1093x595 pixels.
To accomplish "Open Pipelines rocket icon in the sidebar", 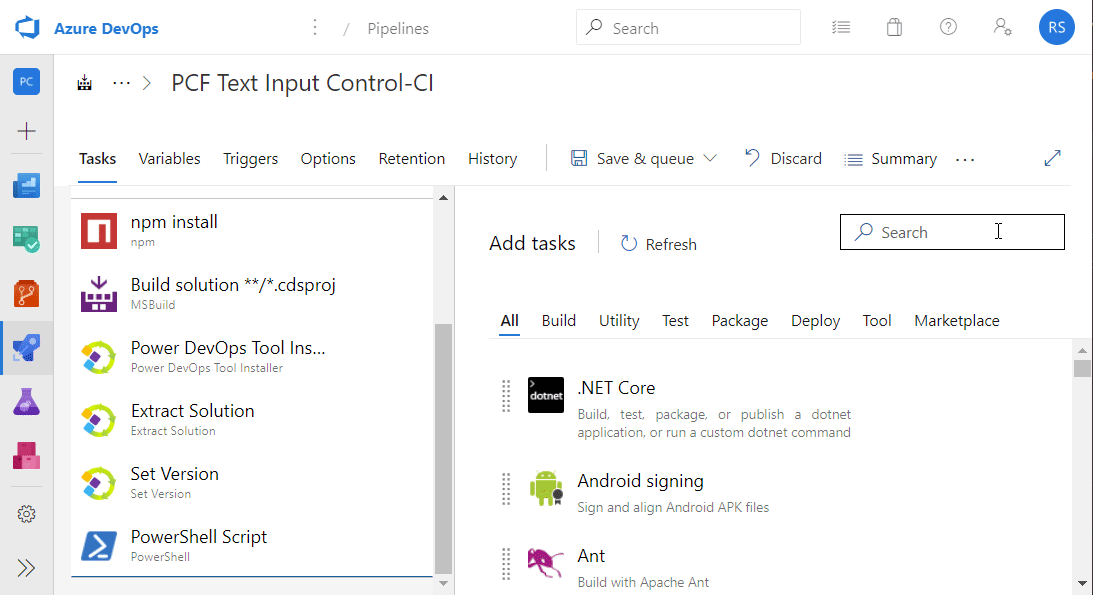I will tap(26, 348).
